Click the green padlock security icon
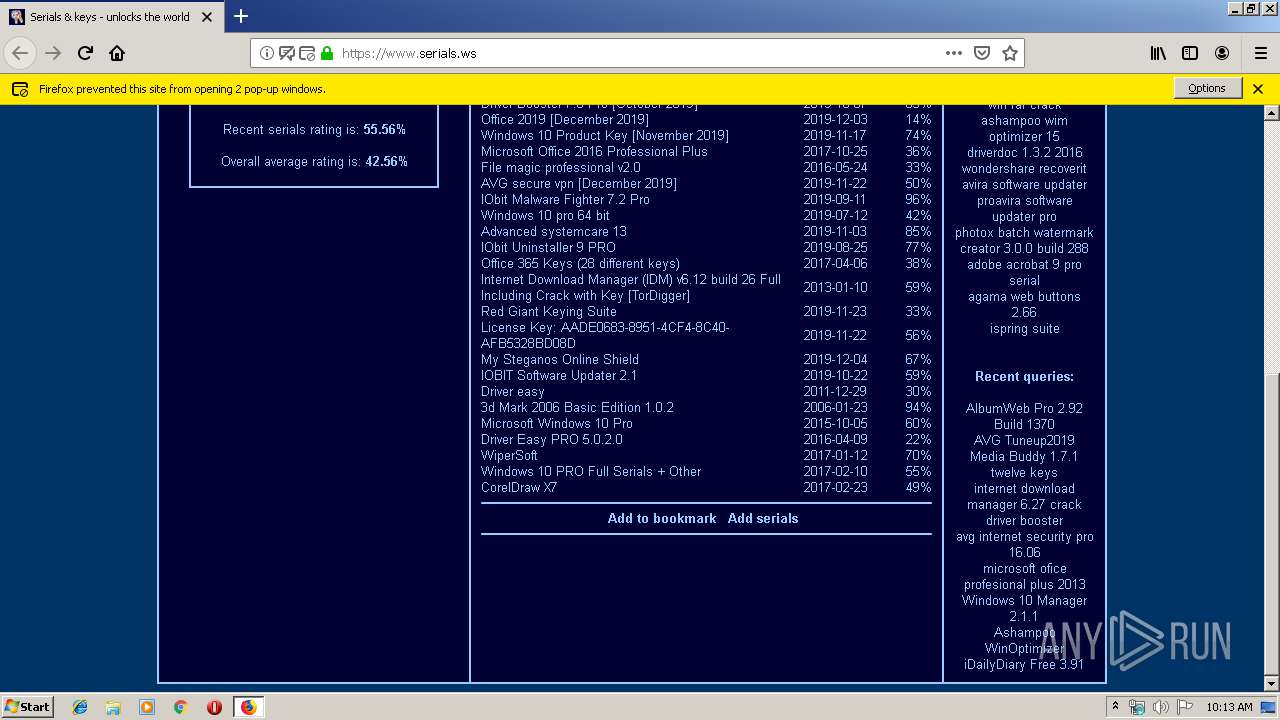This screenshot has height=720, width=1280. pos(326,53)
